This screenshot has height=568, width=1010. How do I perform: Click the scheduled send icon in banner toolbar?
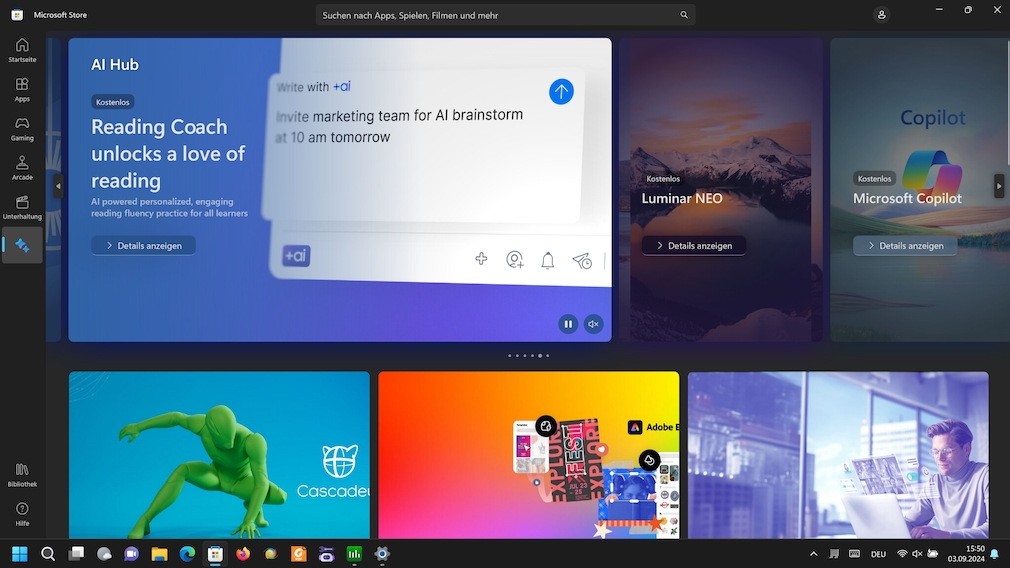click(x=582, y=260)
